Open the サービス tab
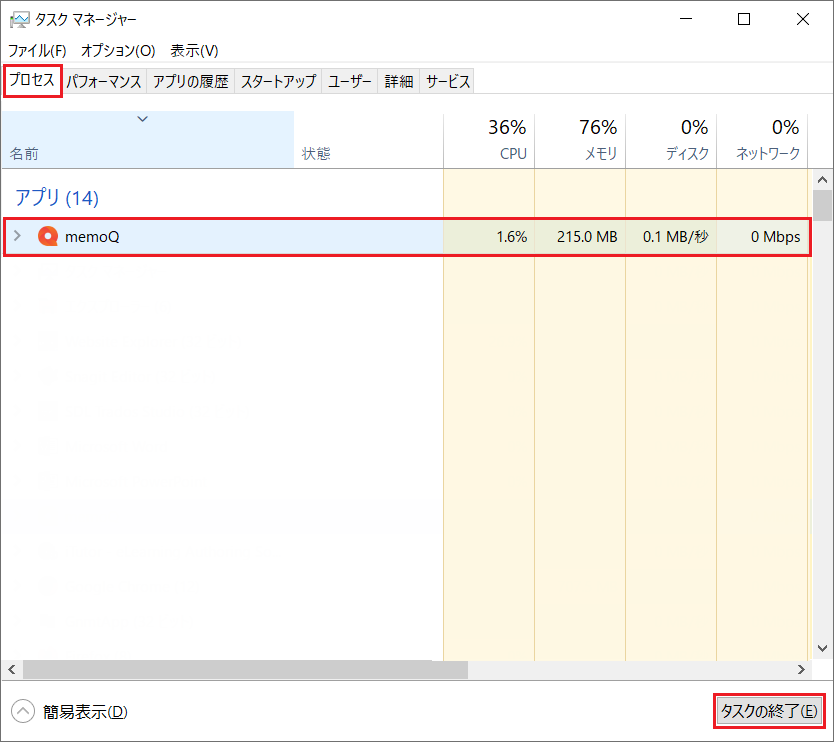The image size is (834, 742). tap(447, 82)
